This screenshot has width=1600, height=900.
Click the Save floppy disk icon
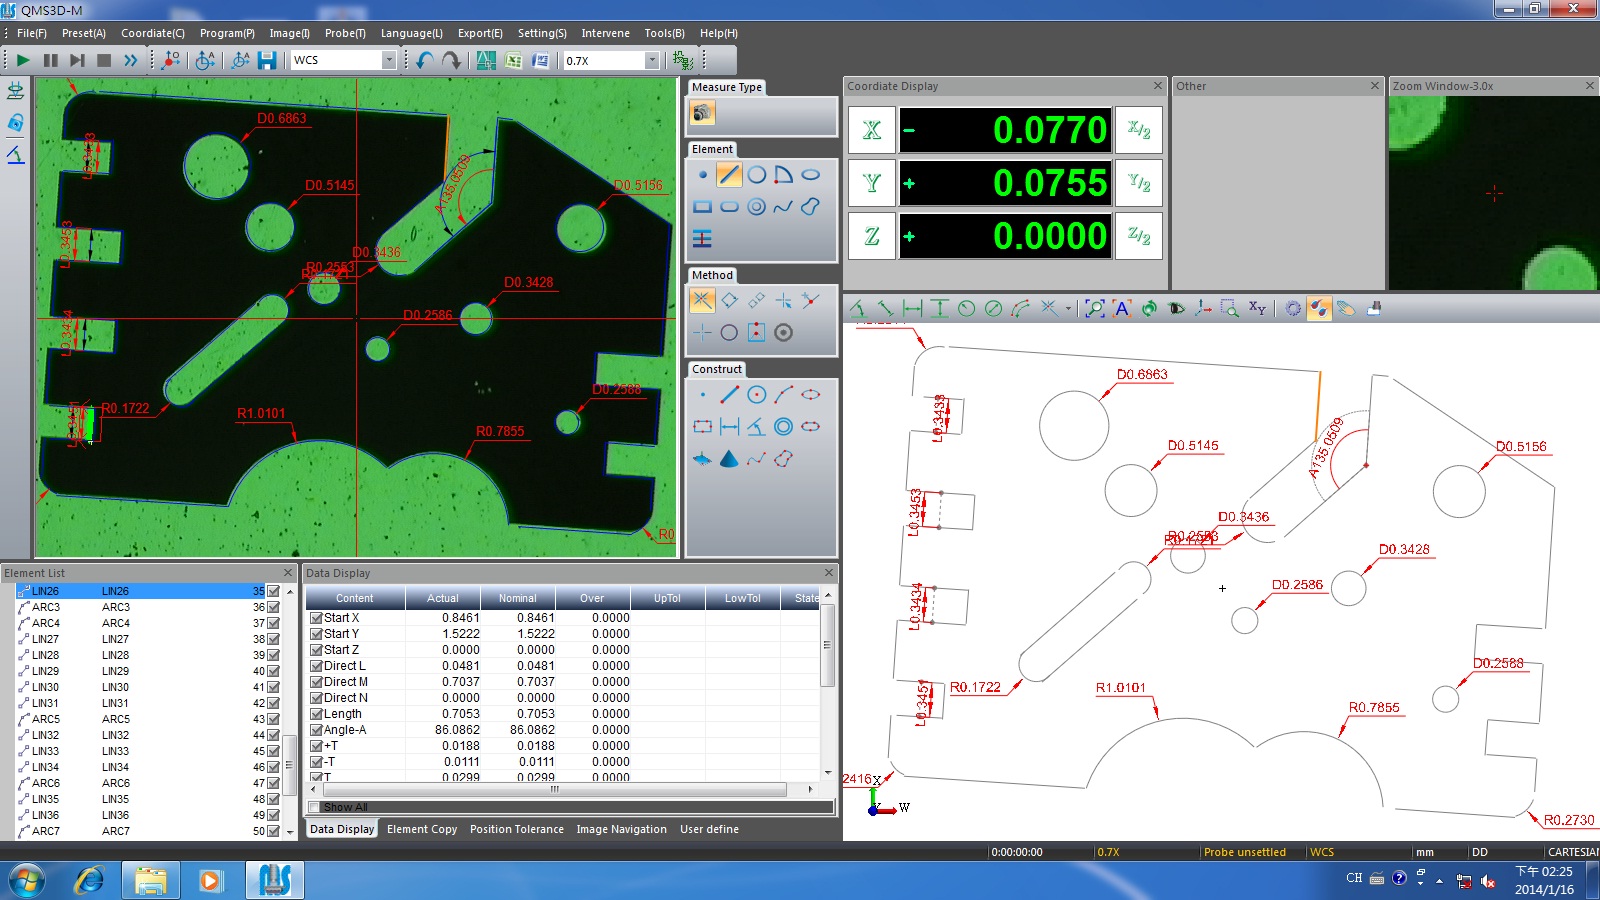267,61
